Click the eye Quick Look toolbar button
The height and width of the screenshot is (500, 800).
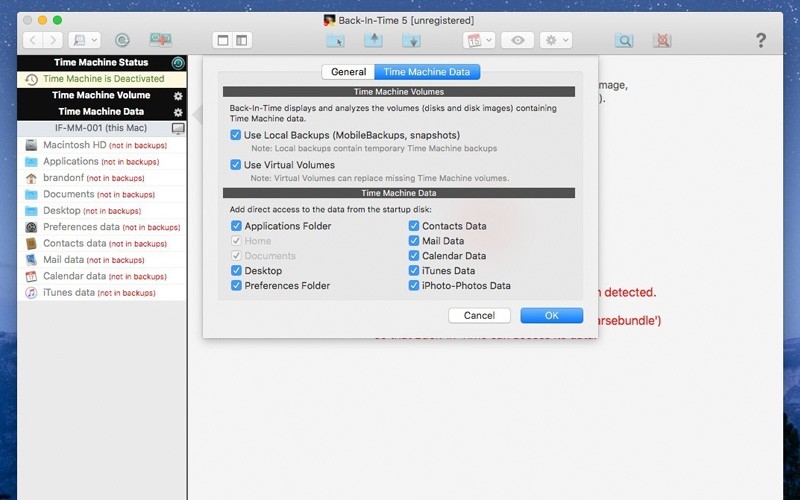tap(517, 40)
